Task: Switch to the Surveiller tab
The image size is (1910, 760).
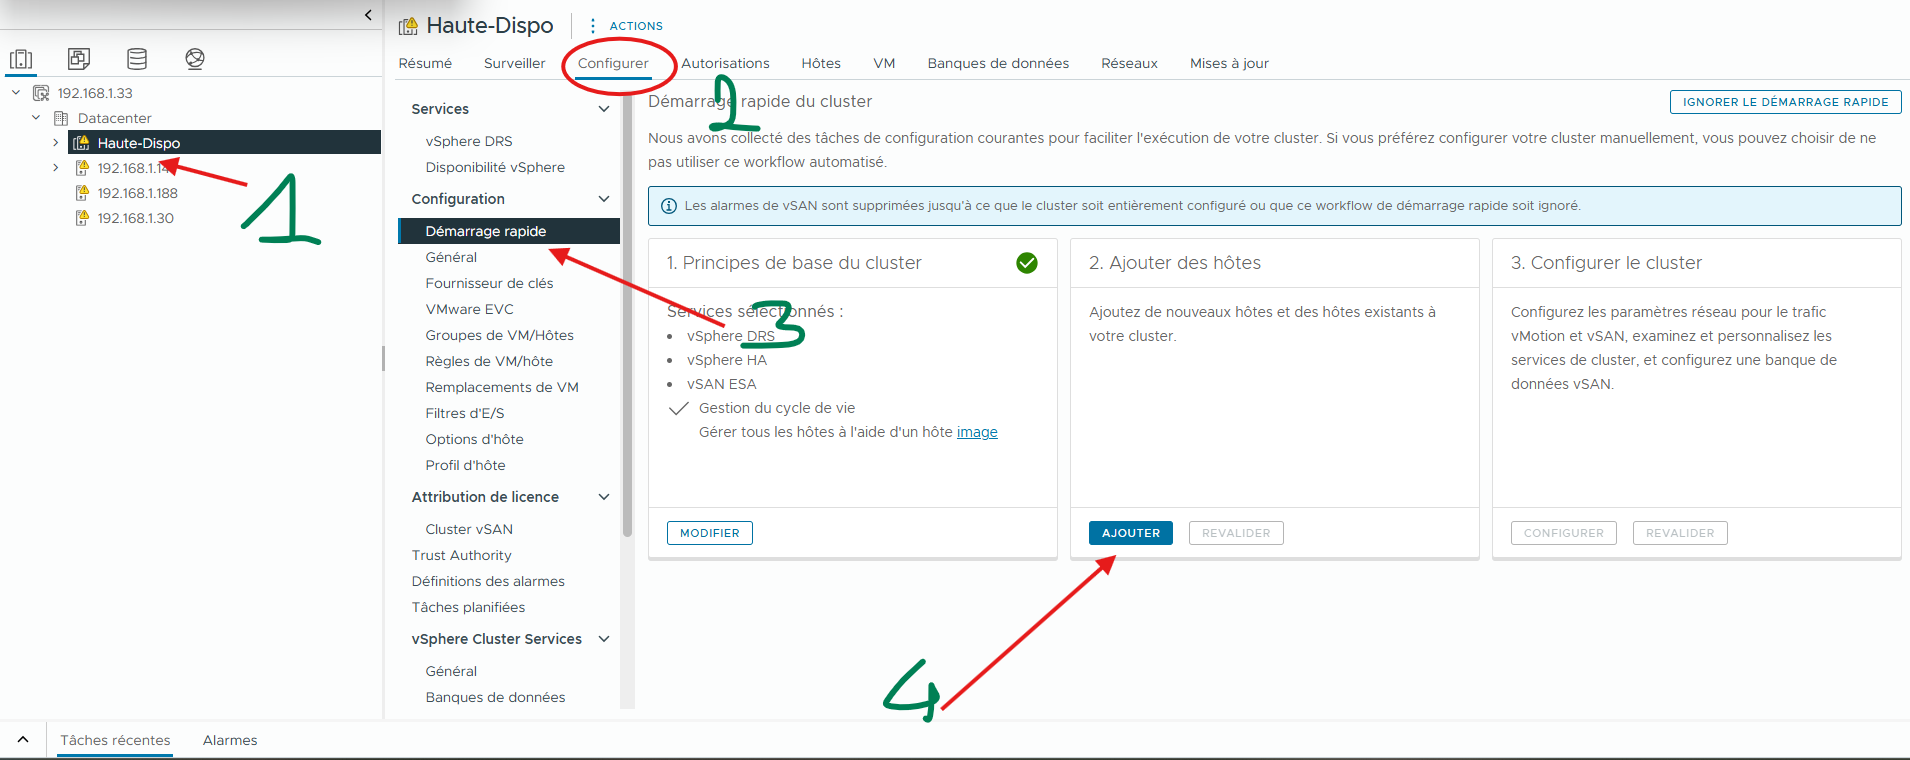Action: (x=515, y=63)
